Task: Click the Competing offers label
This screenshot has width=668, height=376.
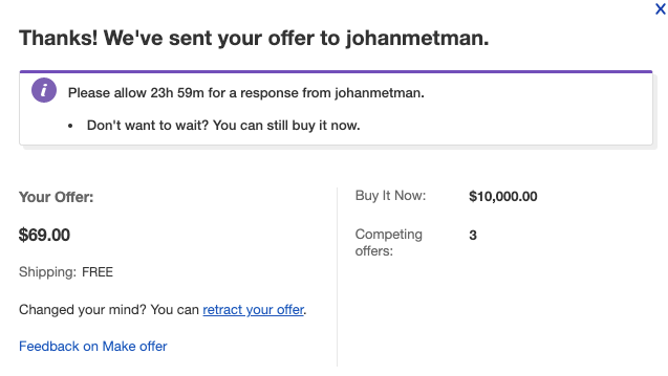Action: pos(389,242)
